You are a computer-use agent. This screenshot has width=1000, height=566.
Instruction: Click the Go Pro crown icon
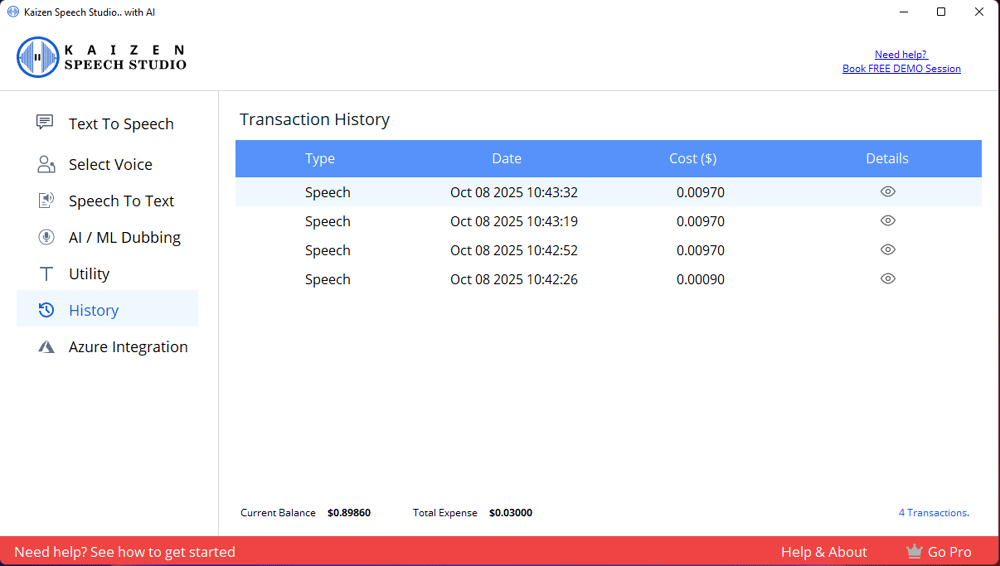tap(914, 551)
